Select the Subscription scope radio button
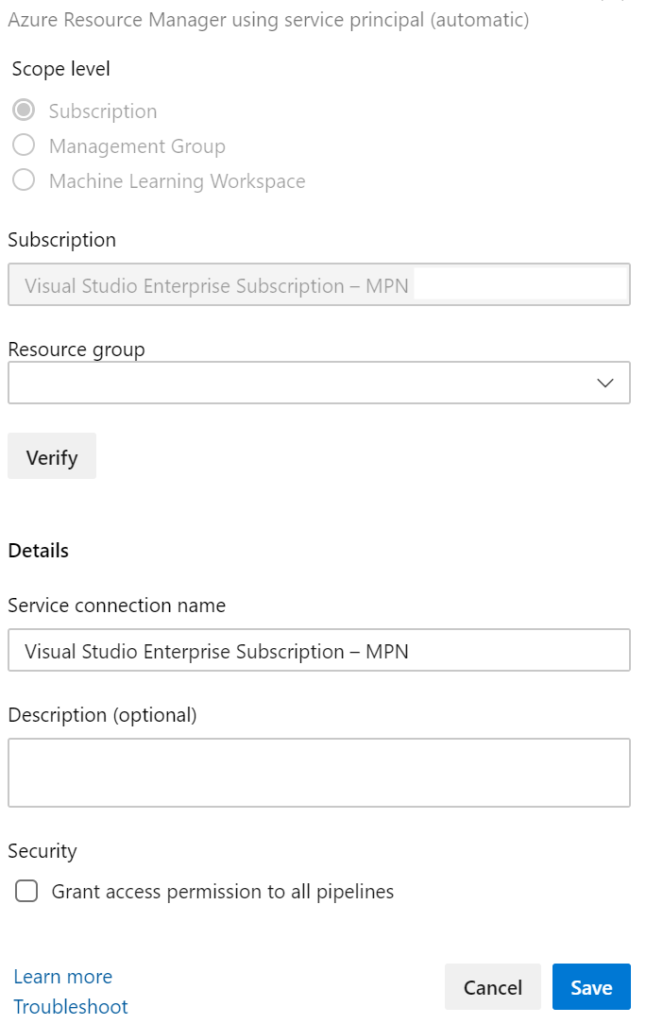The height and width of the screenshot is (1024, 646). click(x=24, y=110)
